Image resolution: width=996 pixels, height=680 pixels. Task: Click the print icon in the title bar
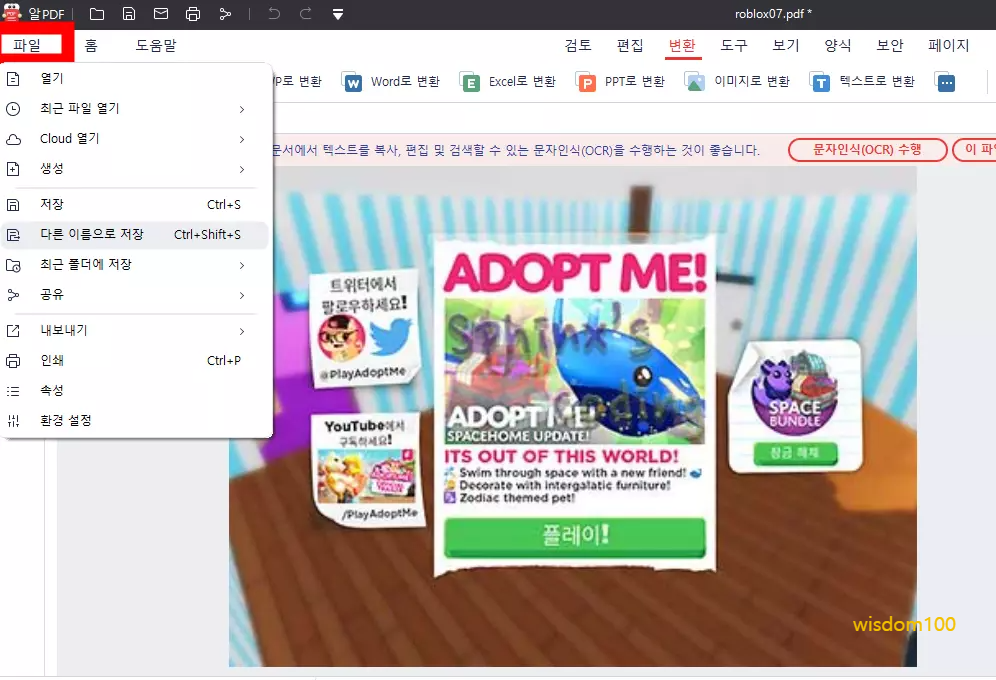pyautogui.click(x=192, y=13)
